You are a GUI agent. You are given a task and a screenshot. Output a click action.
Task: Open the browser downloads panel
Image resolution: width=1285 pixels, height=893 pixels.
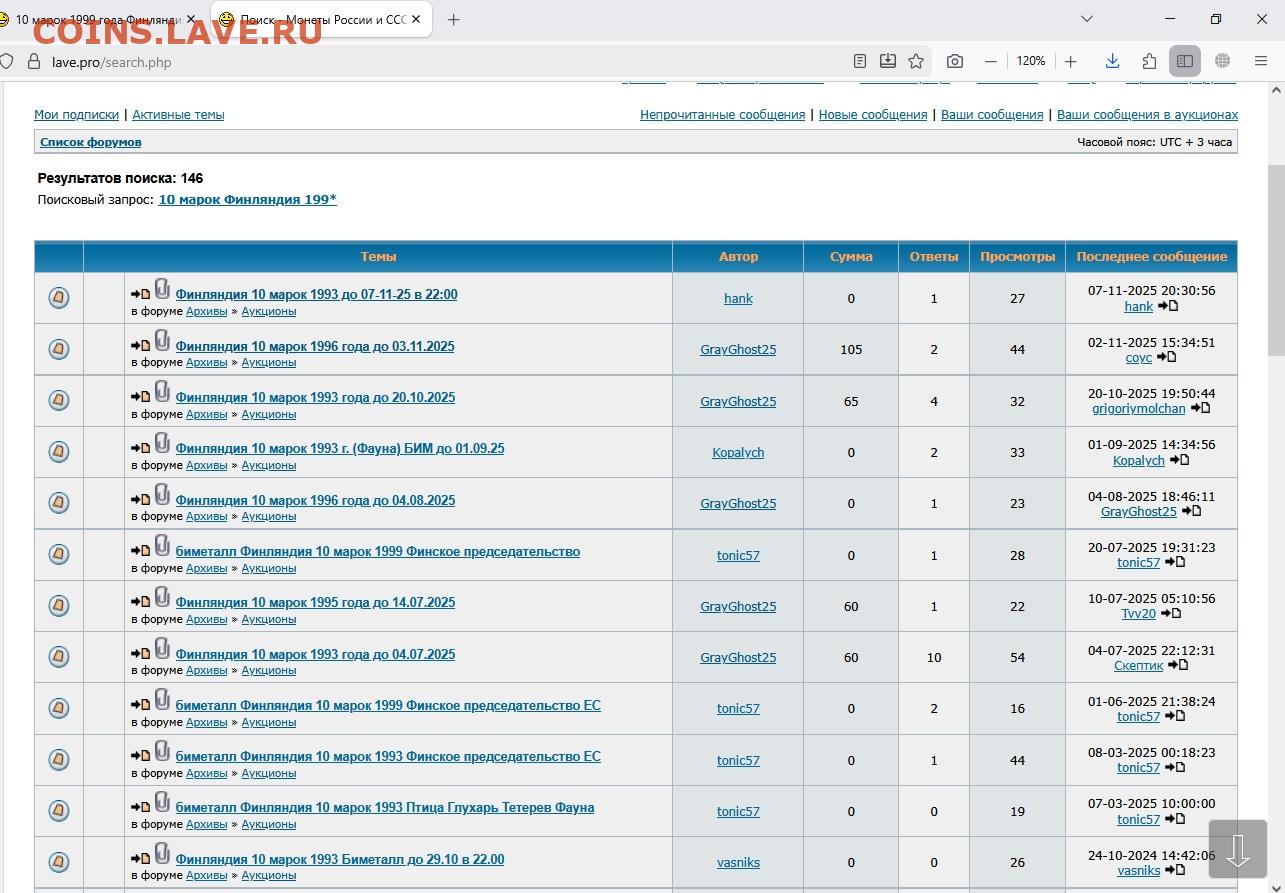click(x=1112, y=61)
